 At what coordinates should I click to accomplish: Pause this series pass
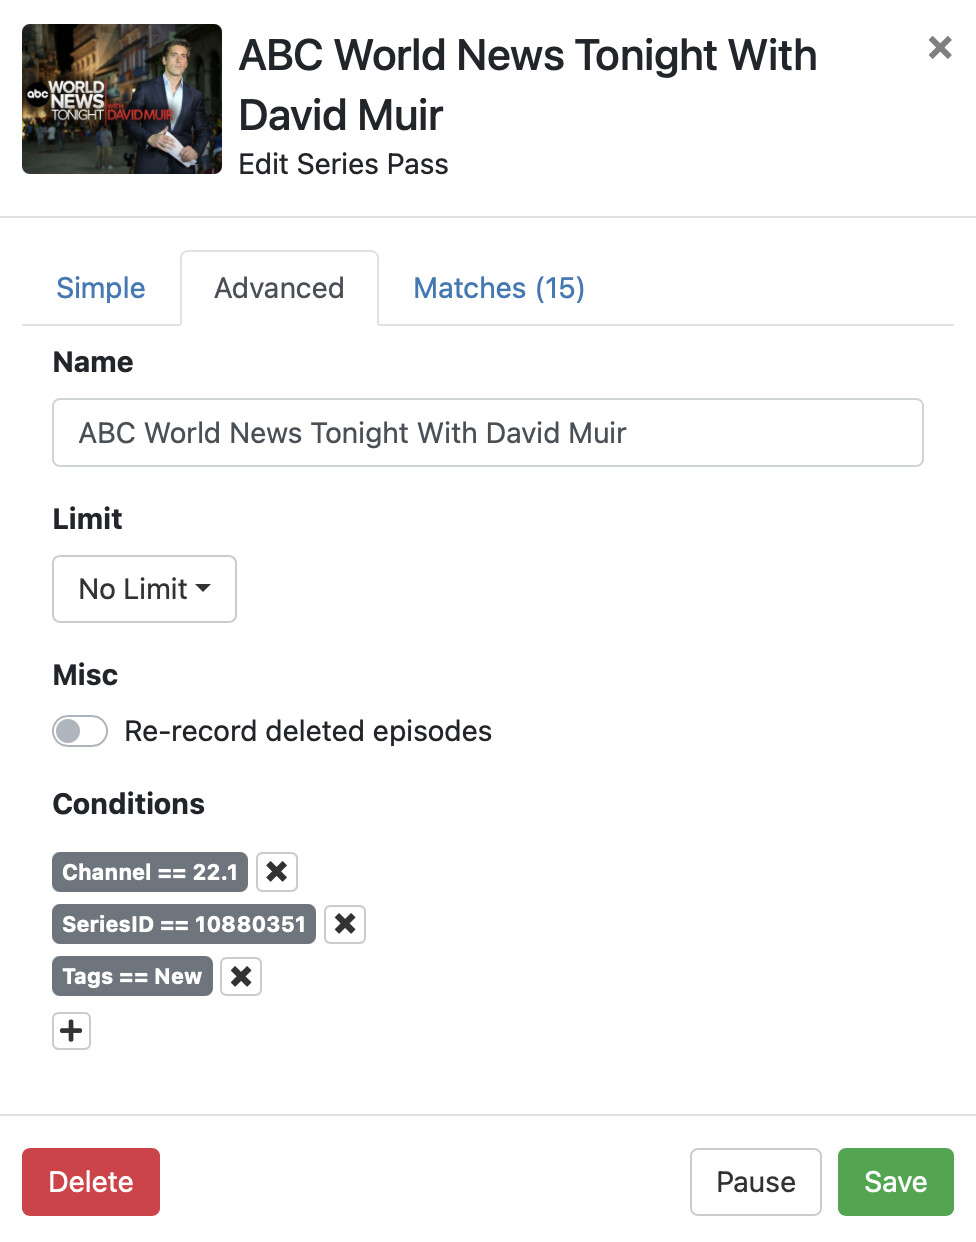755,1182
